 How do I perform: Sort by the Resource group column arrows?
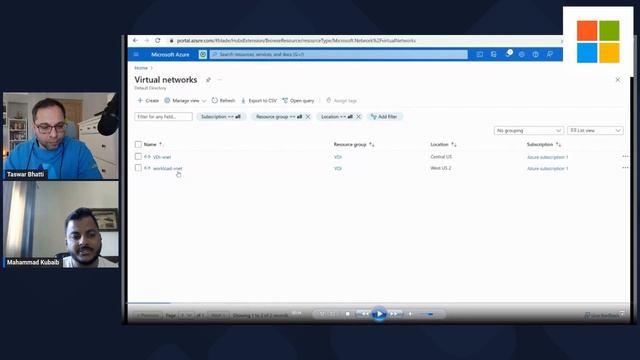click(x=371, y=144)
